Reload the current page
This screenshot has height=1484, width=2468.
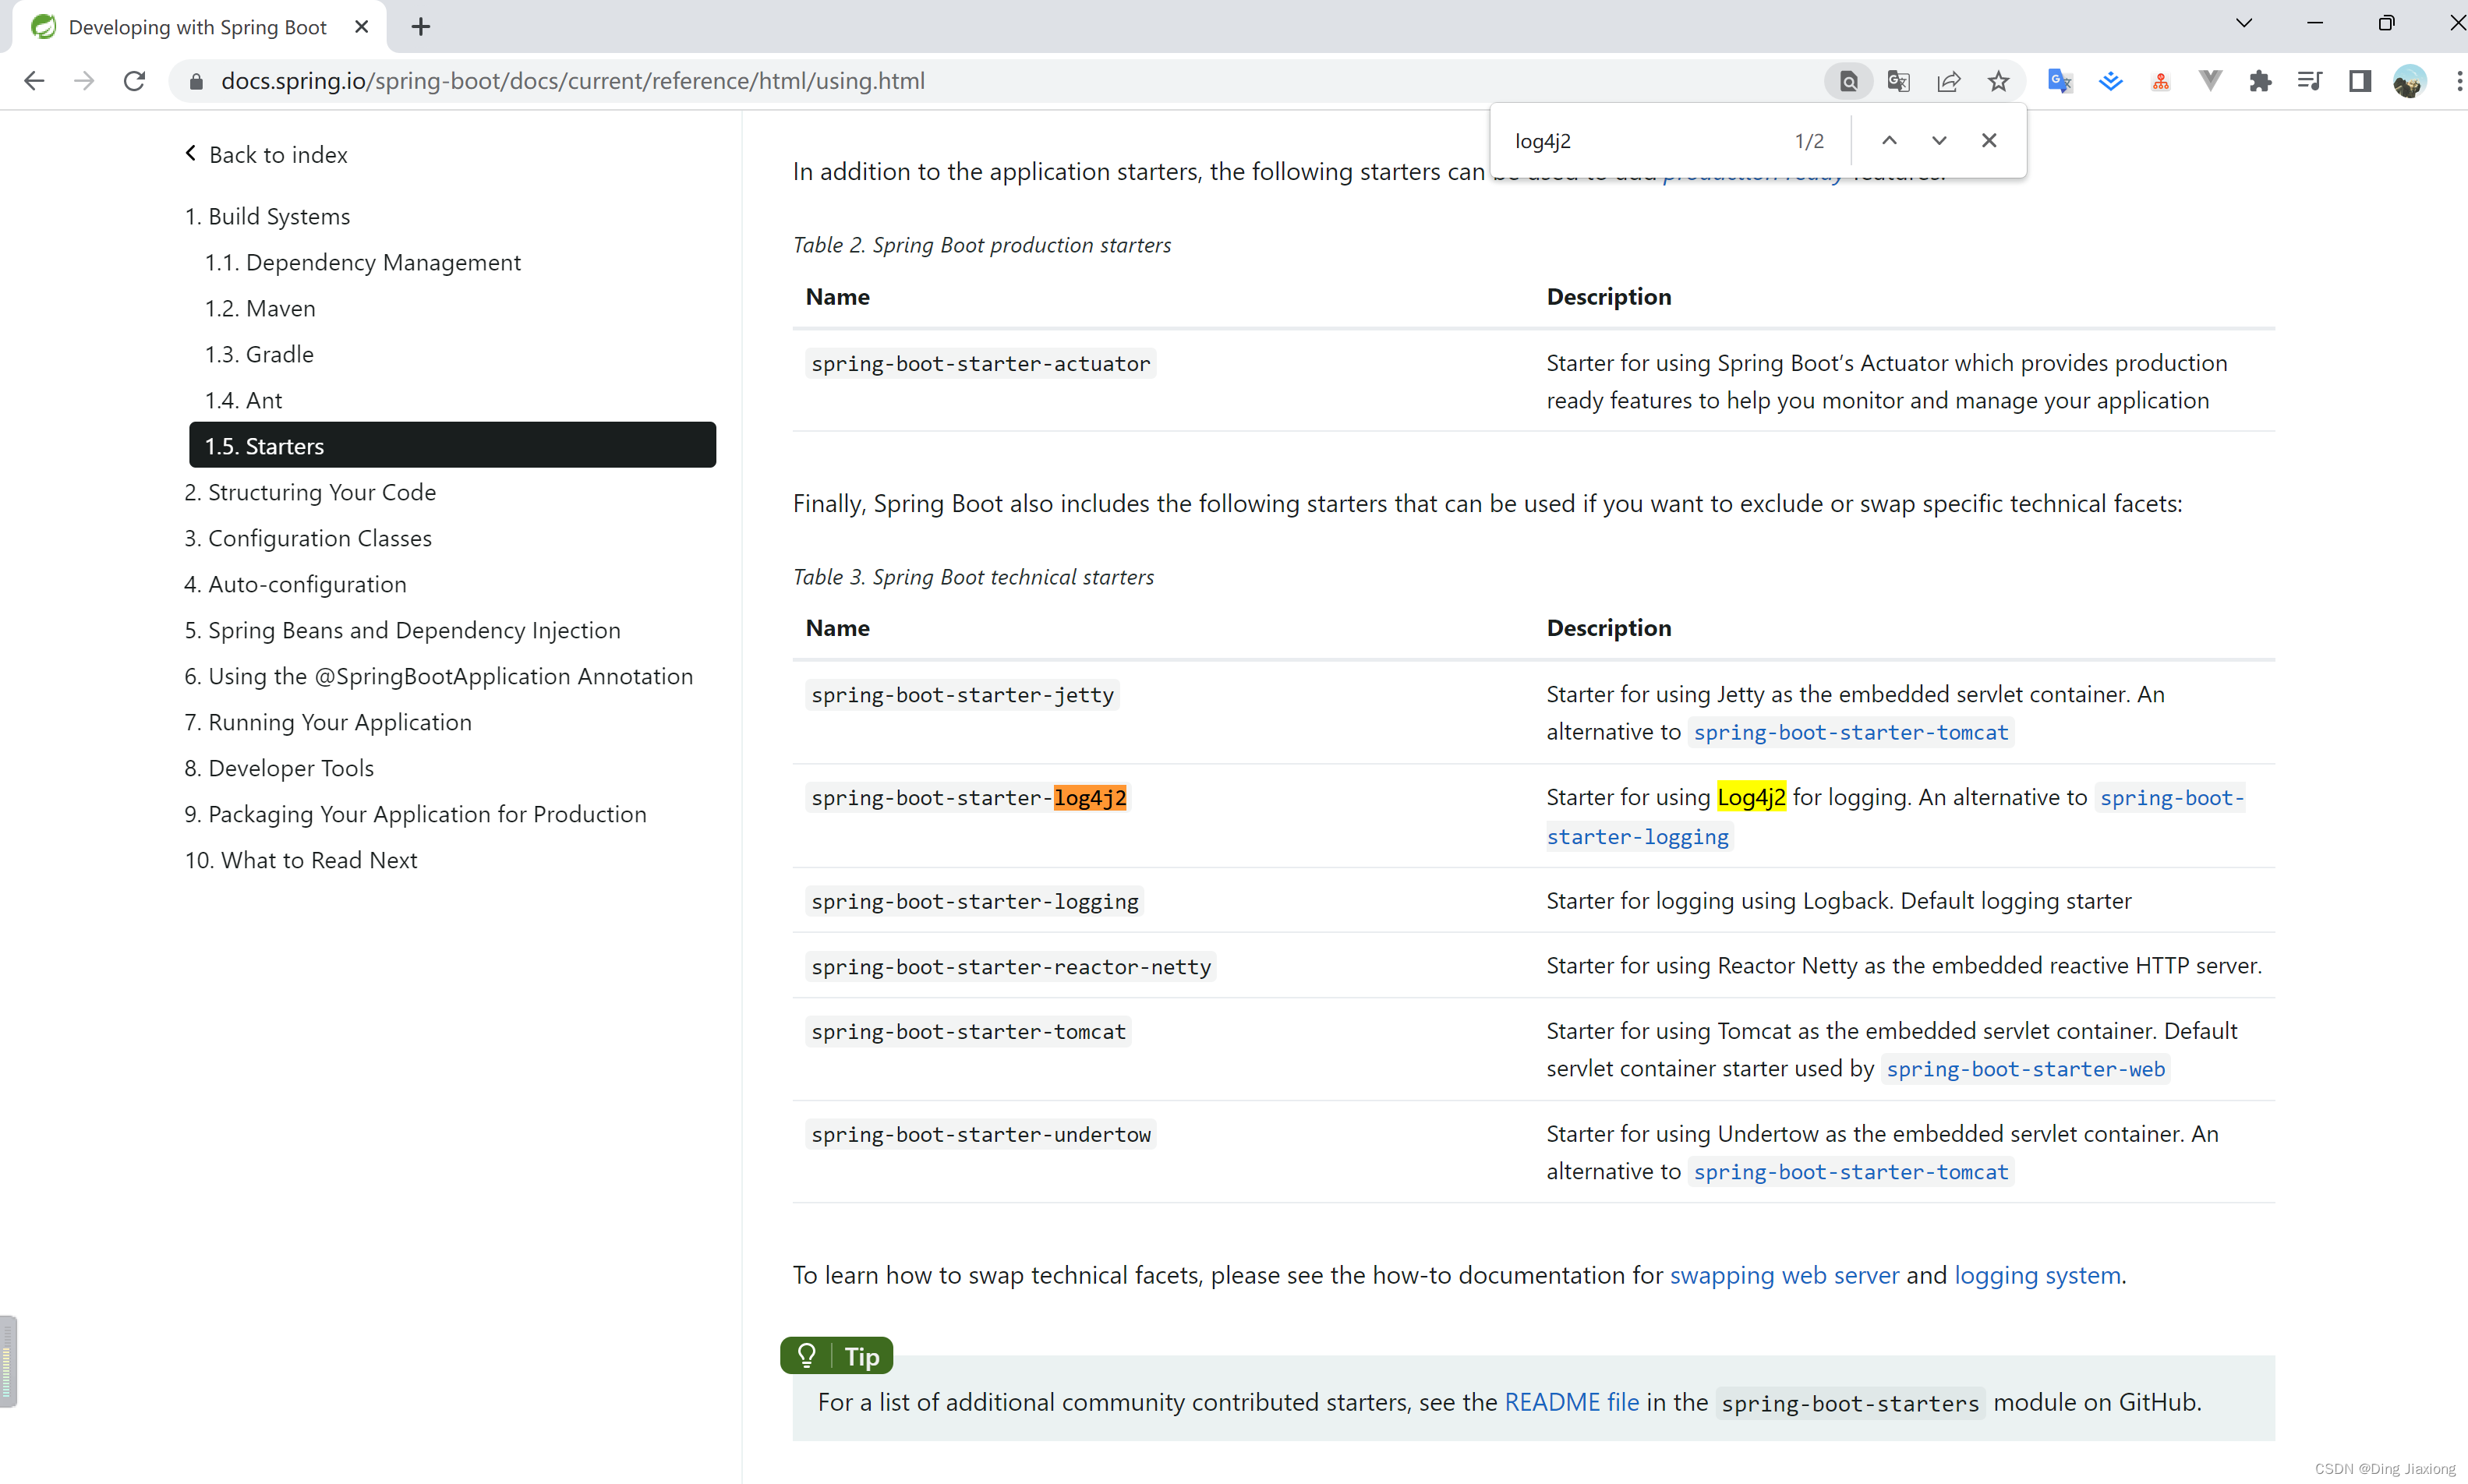click(x=134, y=81)
